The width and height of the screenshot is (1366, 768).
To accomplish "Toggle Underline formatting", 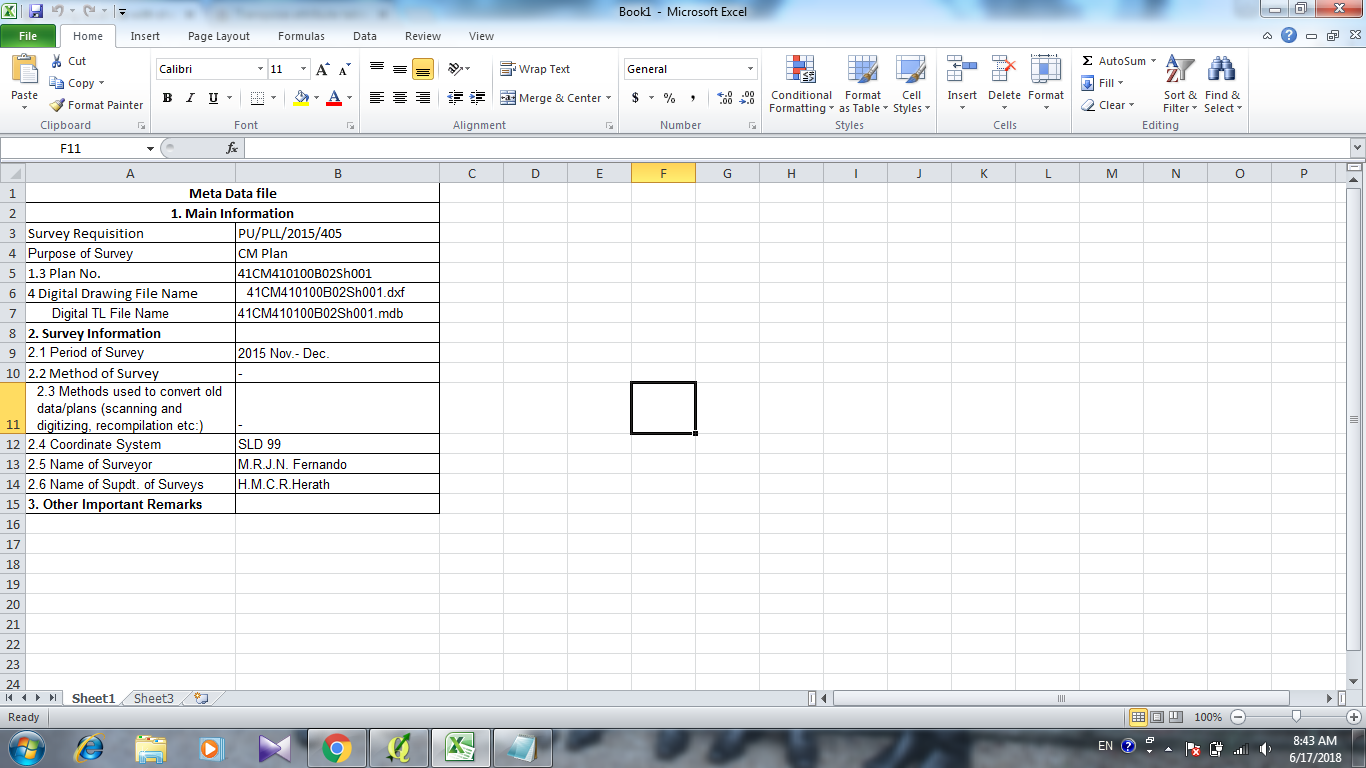I will (x=213, y=98).
